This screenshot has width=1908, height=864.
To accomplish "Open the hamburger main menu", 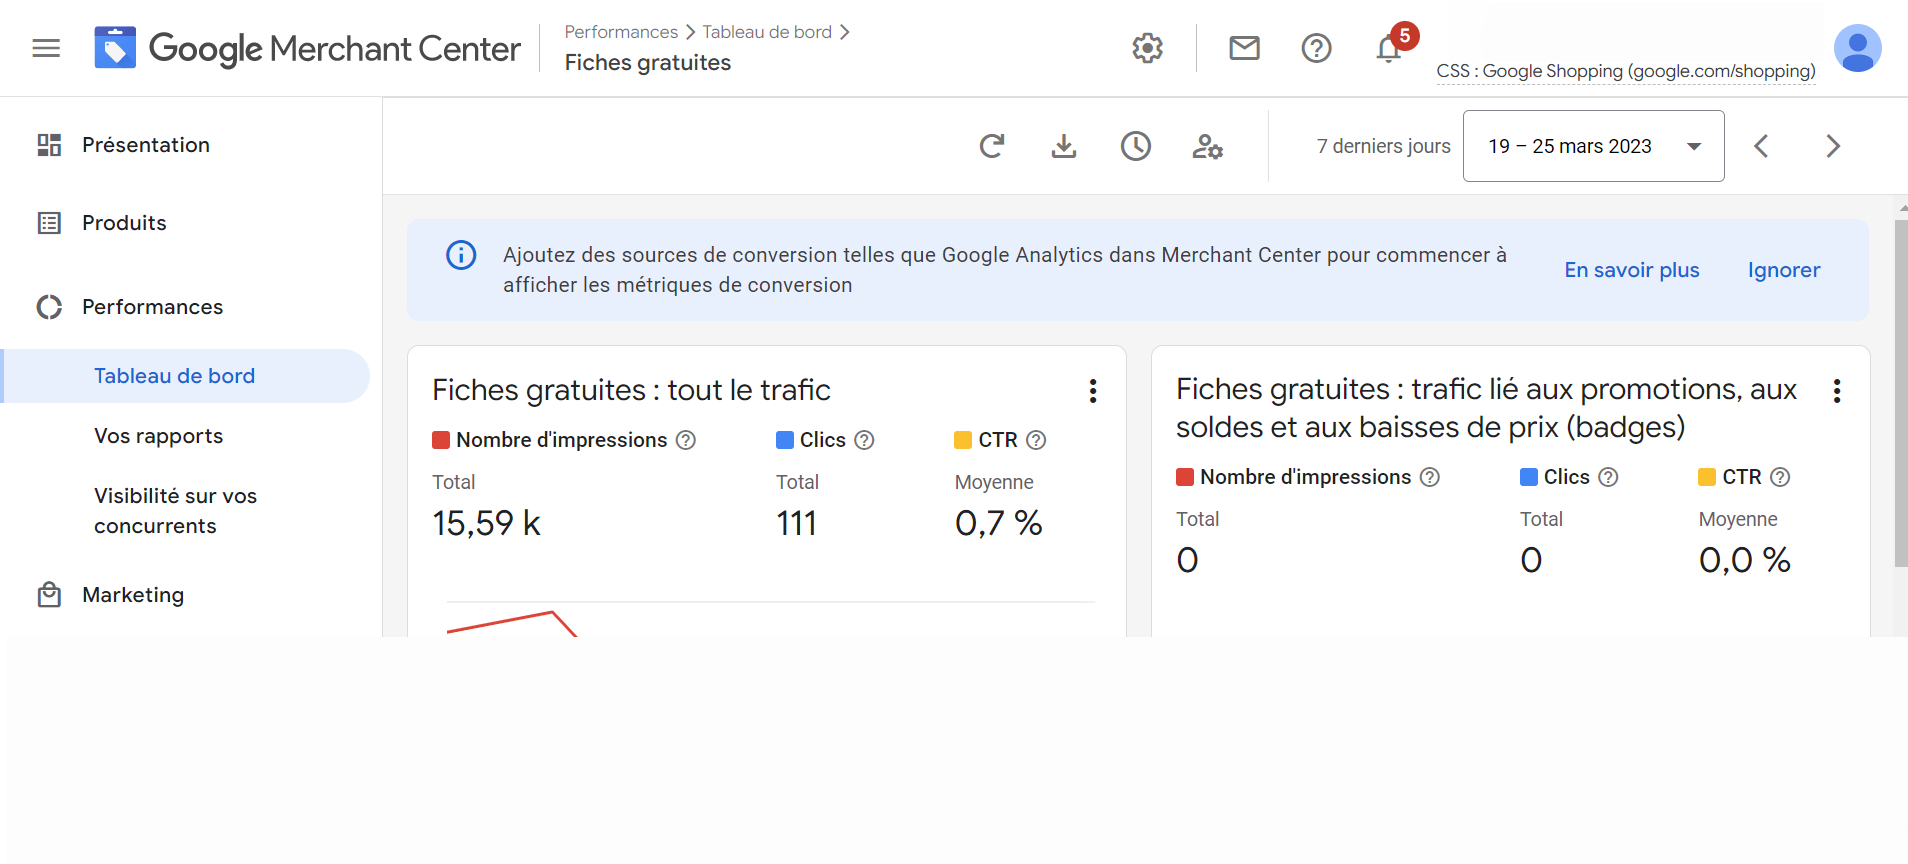I will click(46, 48).
